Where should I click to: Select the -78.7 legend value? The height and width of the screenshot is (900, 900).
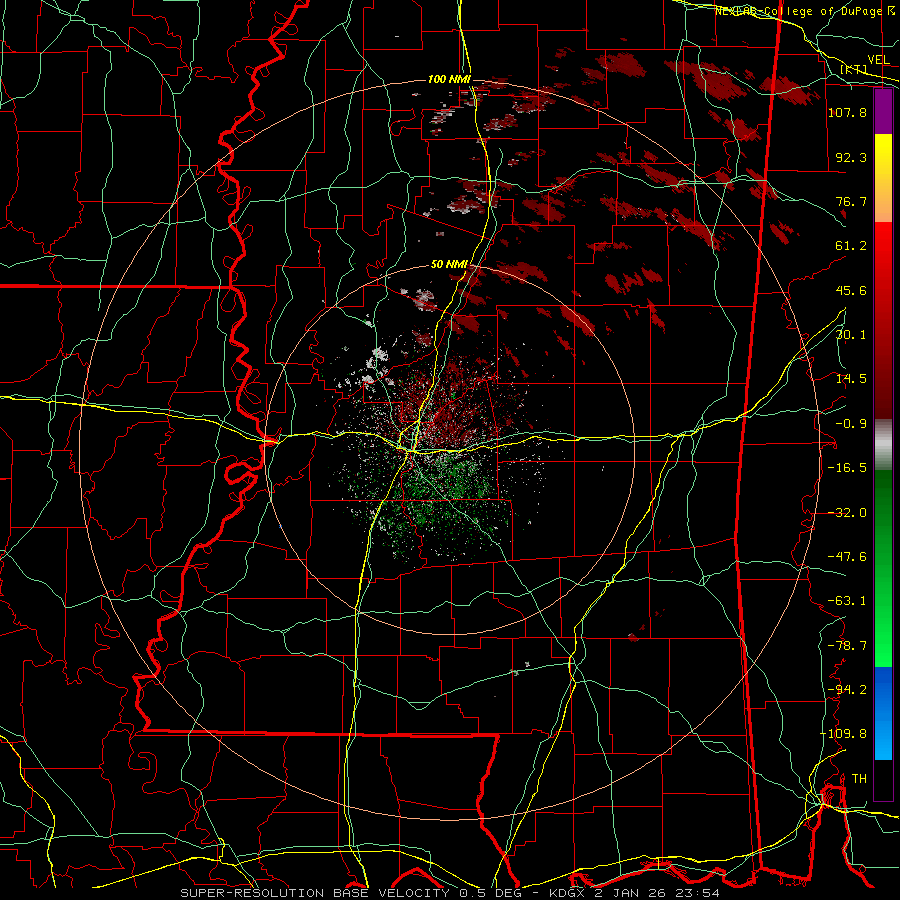pos(847,645)
